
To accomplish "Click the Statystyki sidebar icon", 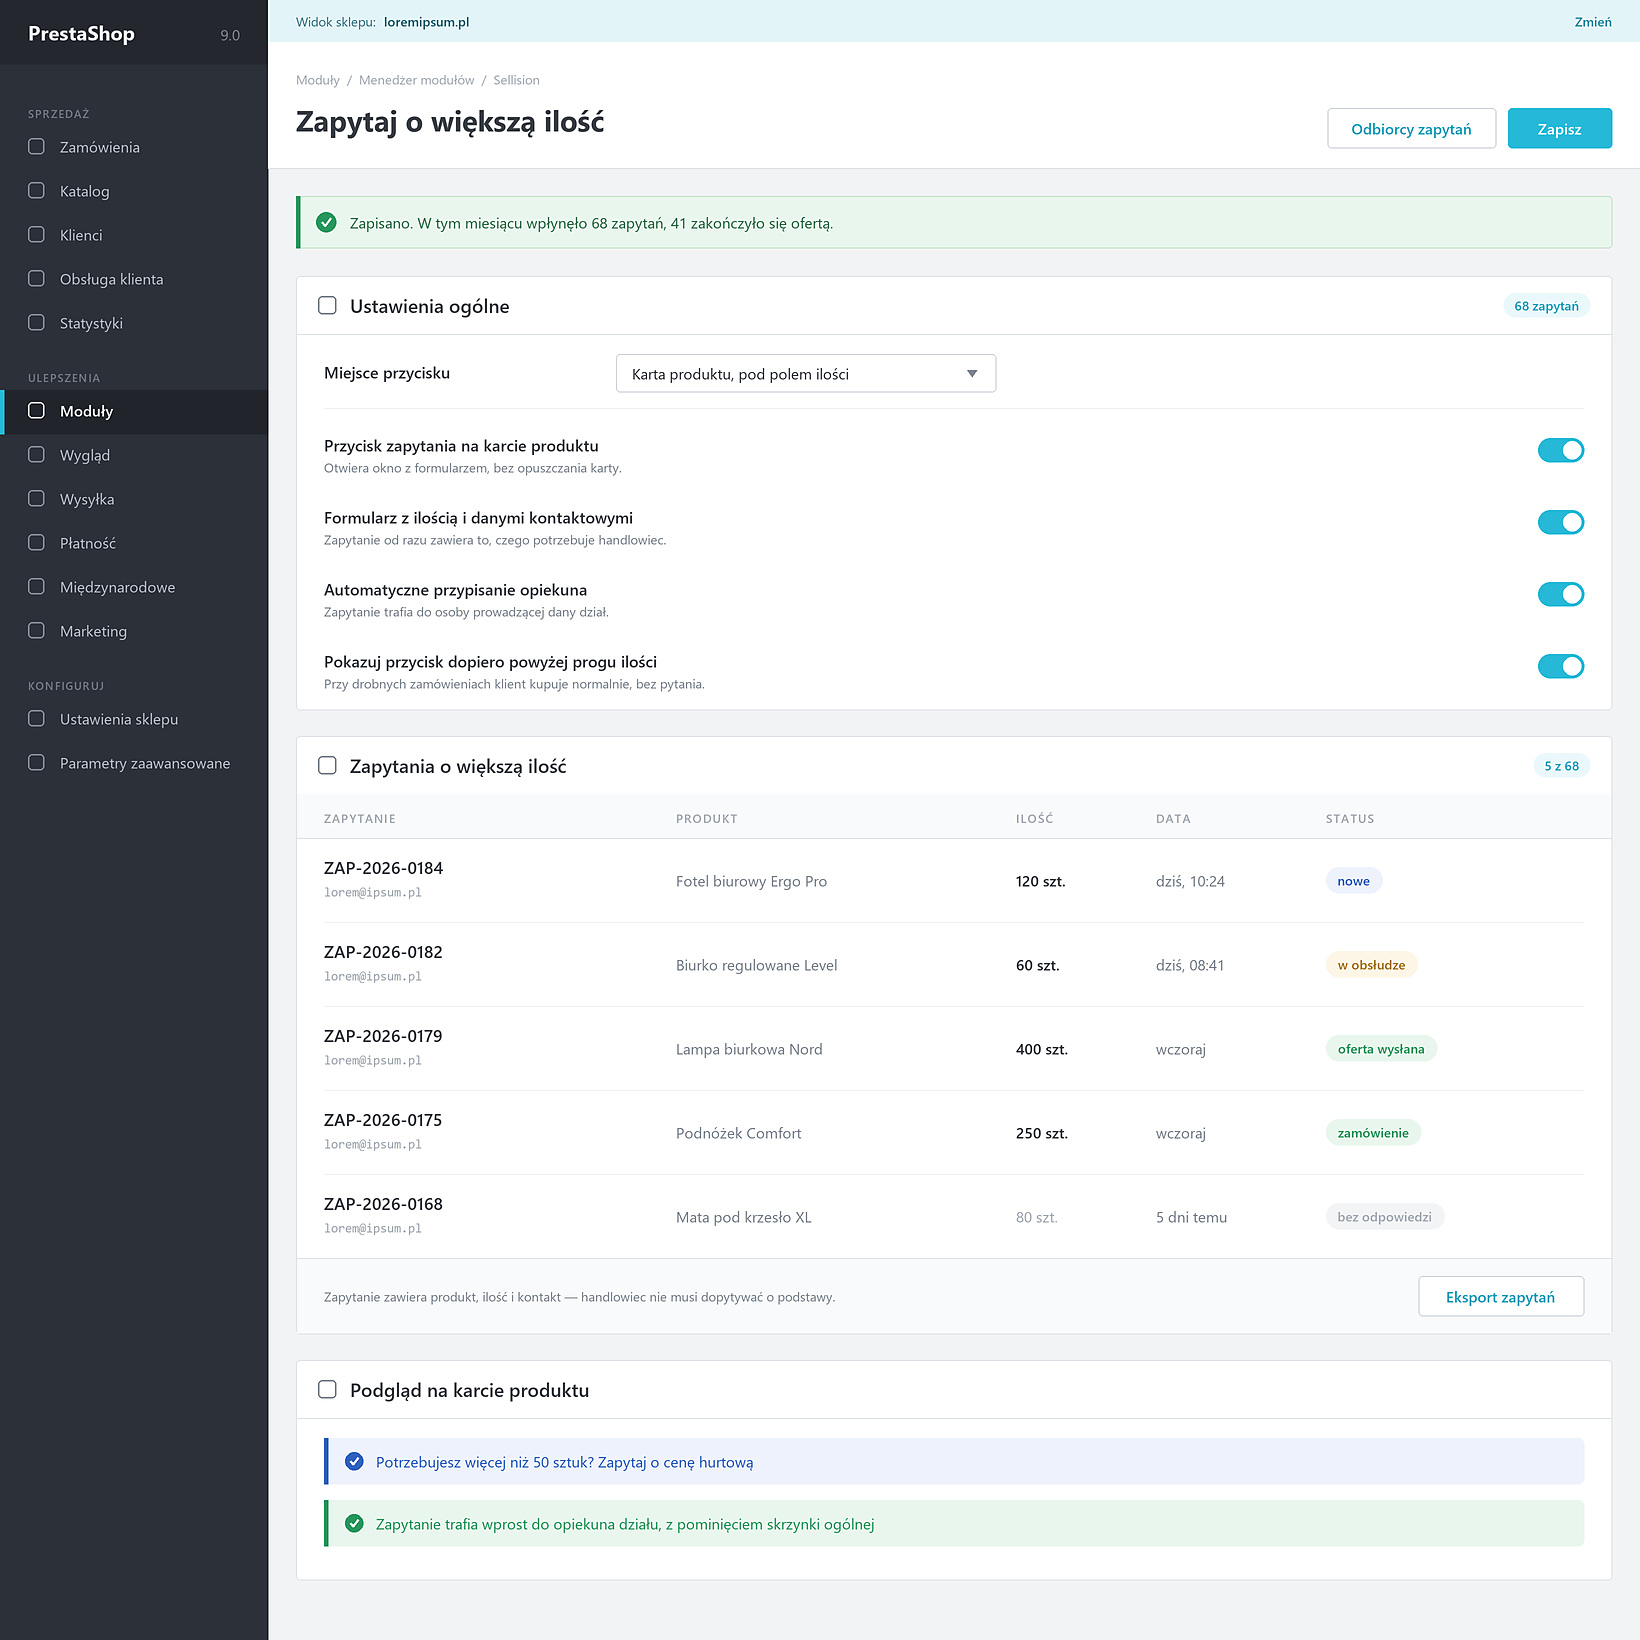I will (37, 323).
